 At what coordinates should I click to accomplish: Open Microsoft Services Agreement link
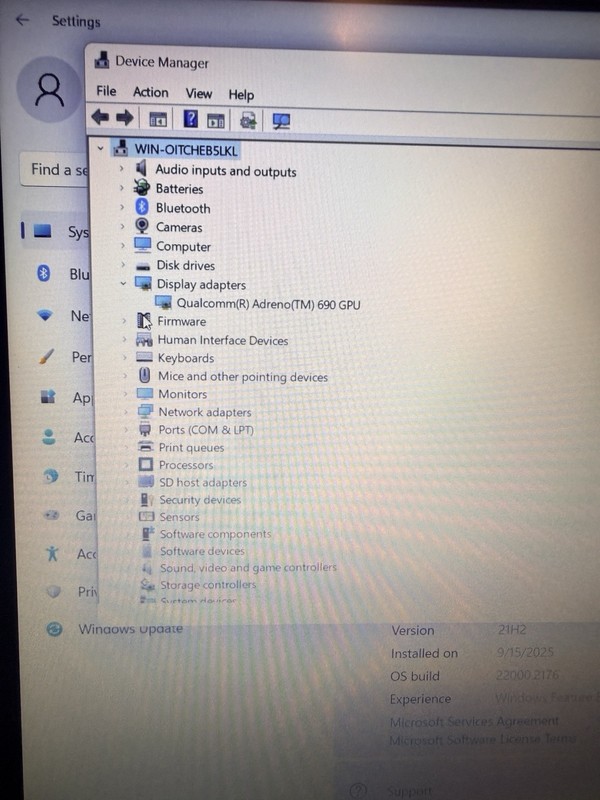[x=474, y=721]
